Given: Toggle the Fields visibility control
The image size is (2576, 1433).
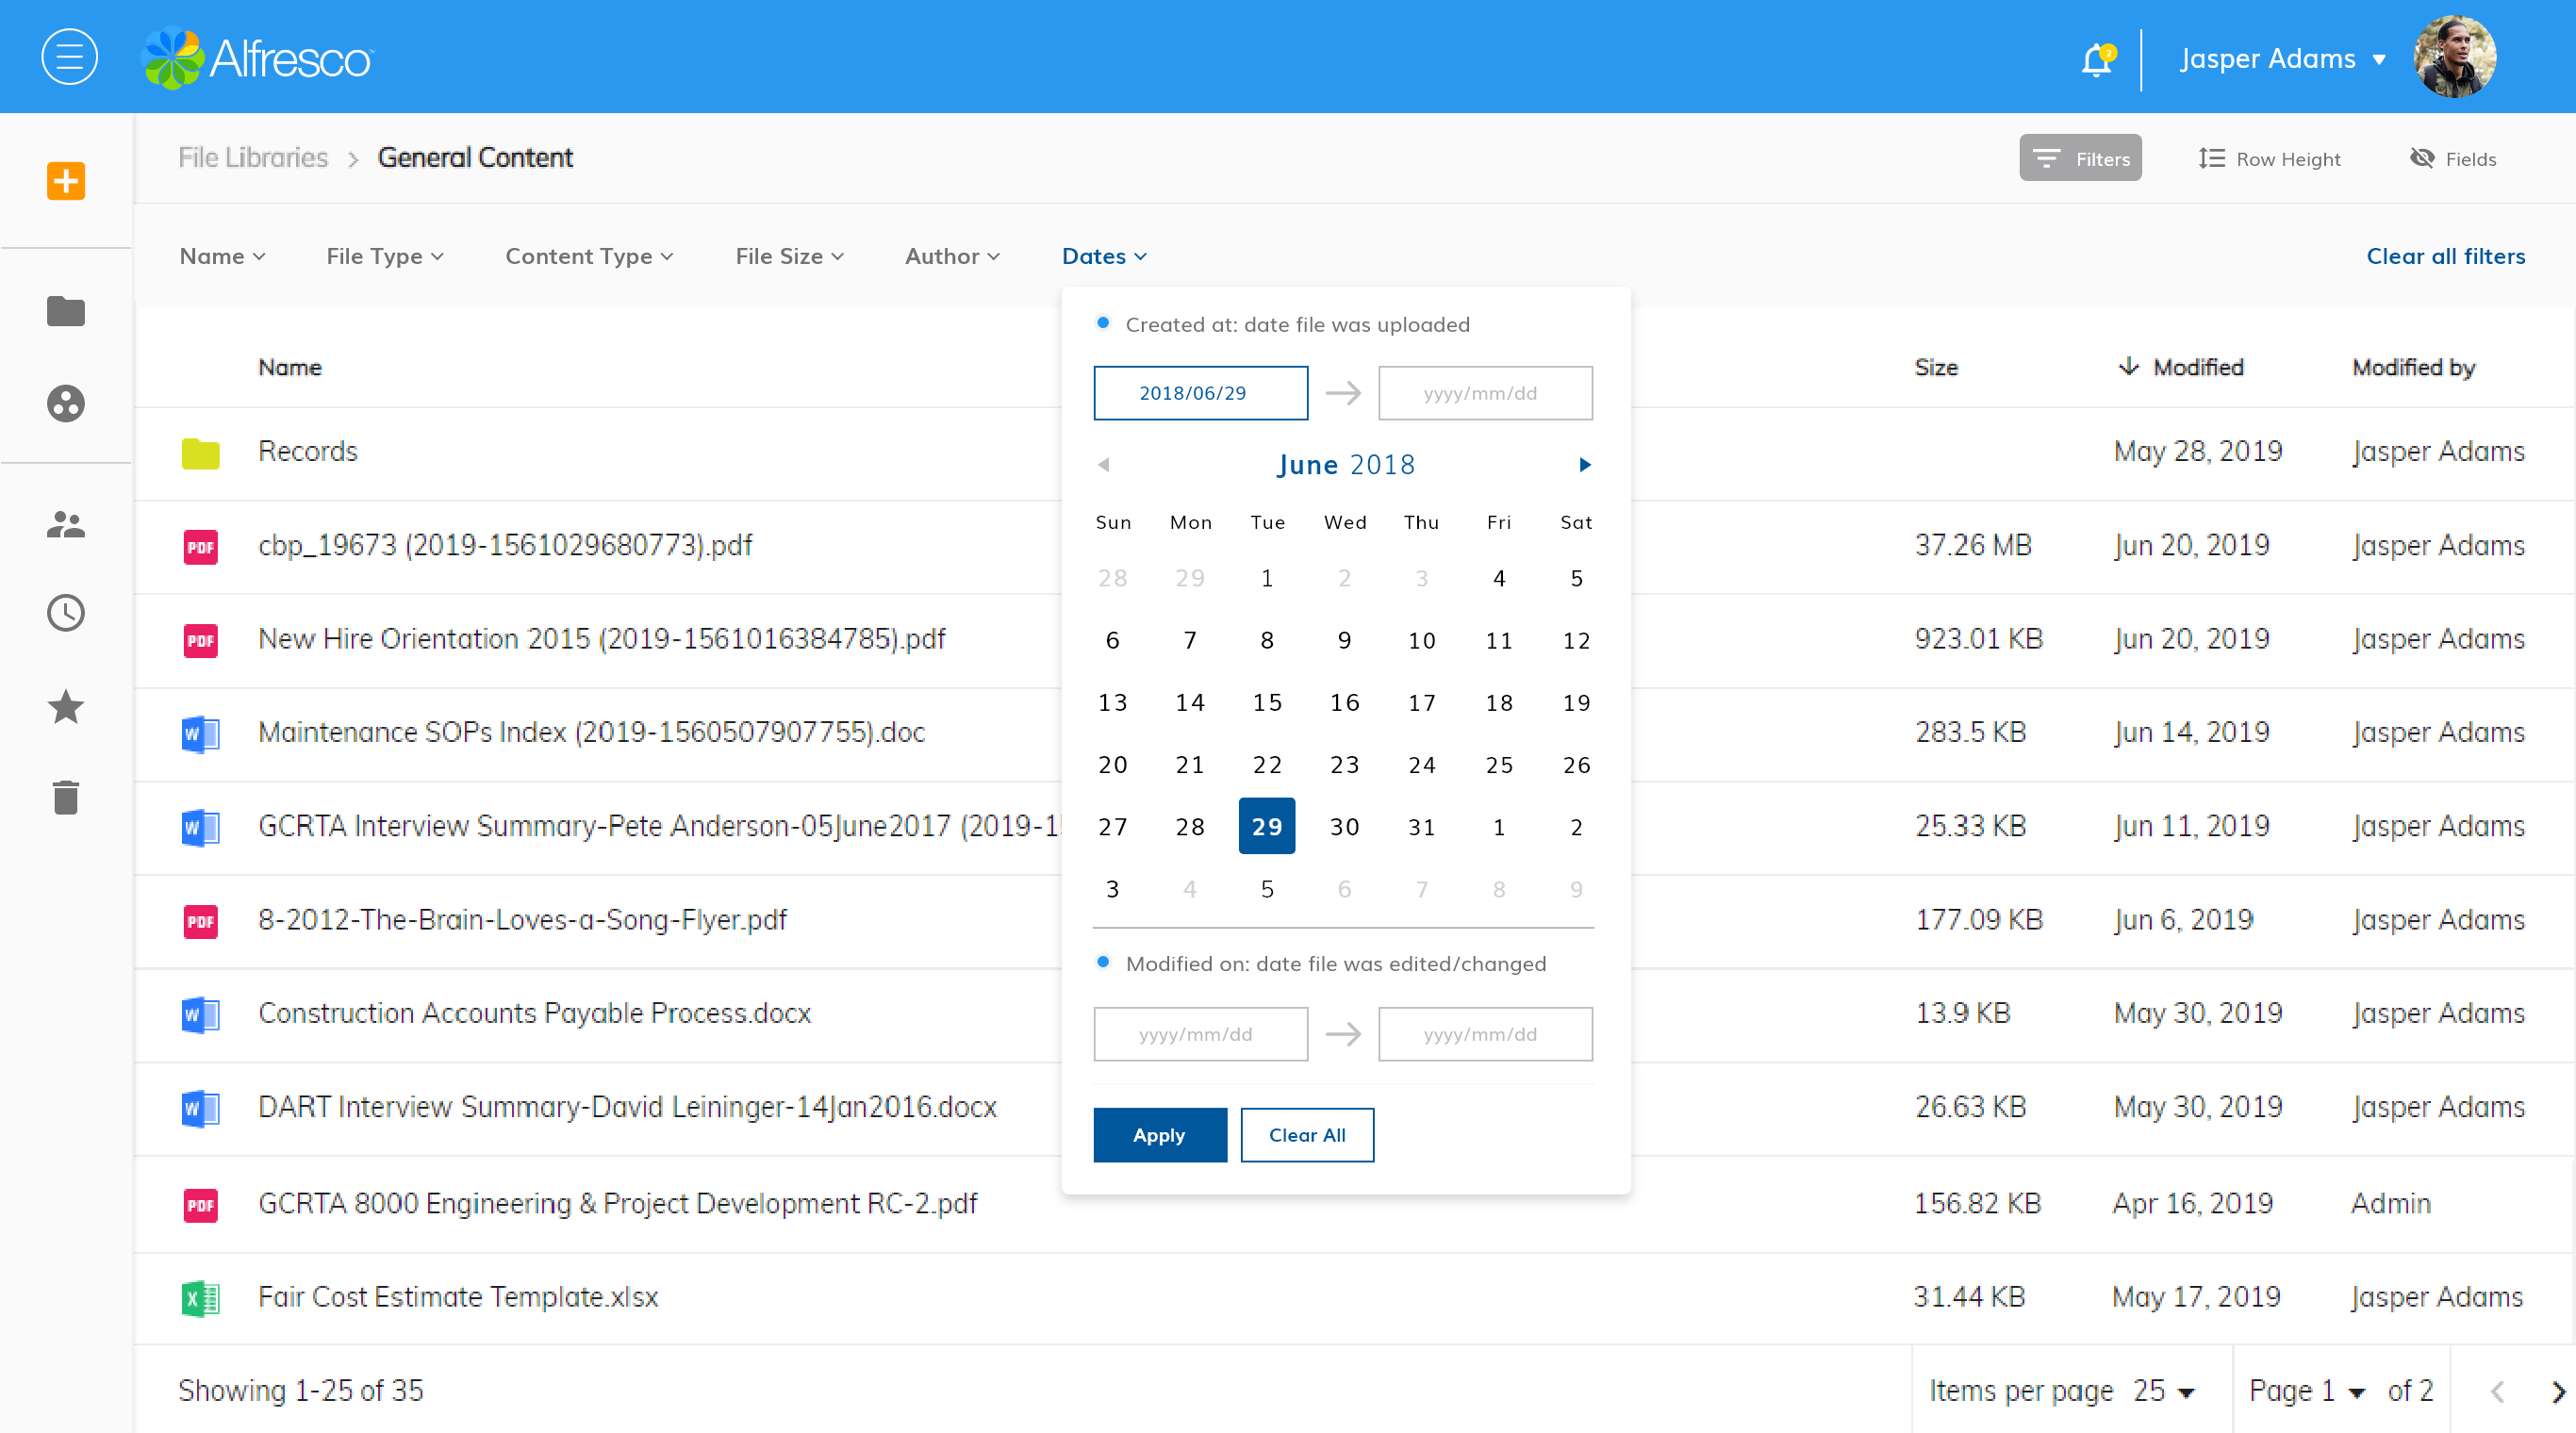Looking at the screenshot, I should pos(2453,158).
